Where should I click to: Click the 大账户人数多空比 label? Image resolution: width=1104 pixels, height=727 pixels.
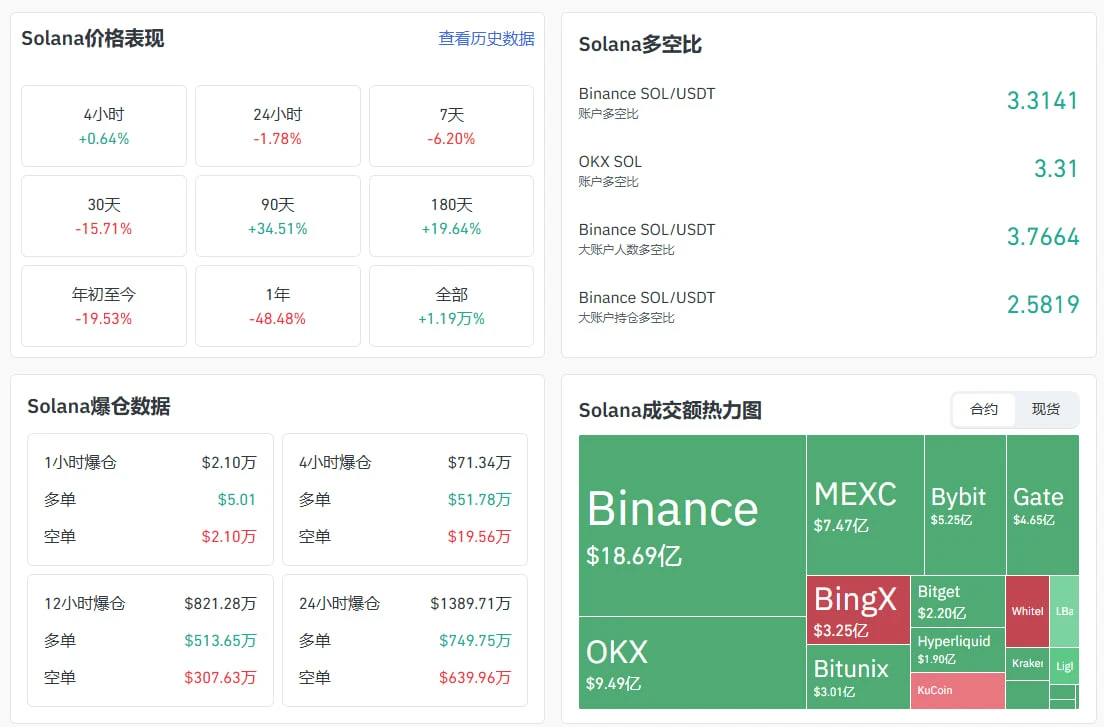coord(626,250)
